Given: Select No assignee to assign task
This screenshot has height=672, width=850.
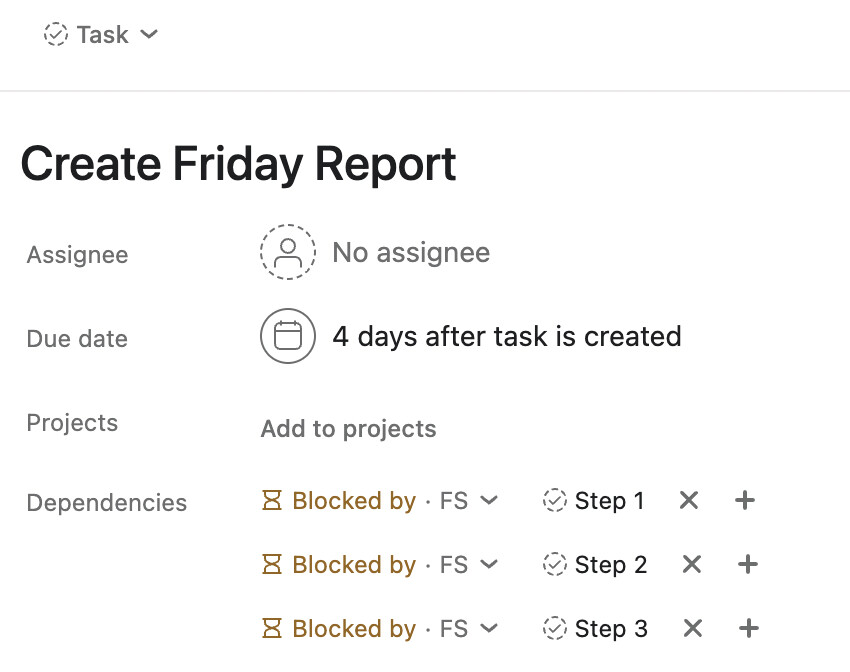Looking at the screenshot, I should [410, 253].
